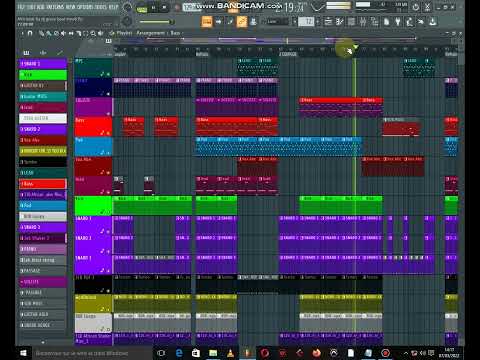
Task: Open the Channel rack view icon
Action: pos(351,22)
